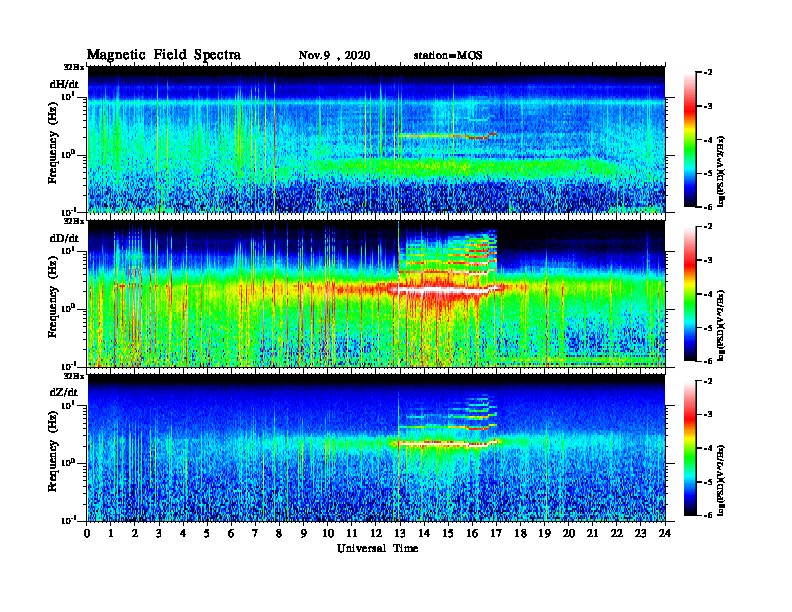Click the -2 tick on dH/dt color bar
Screen dimensions: 792x612
708,73
